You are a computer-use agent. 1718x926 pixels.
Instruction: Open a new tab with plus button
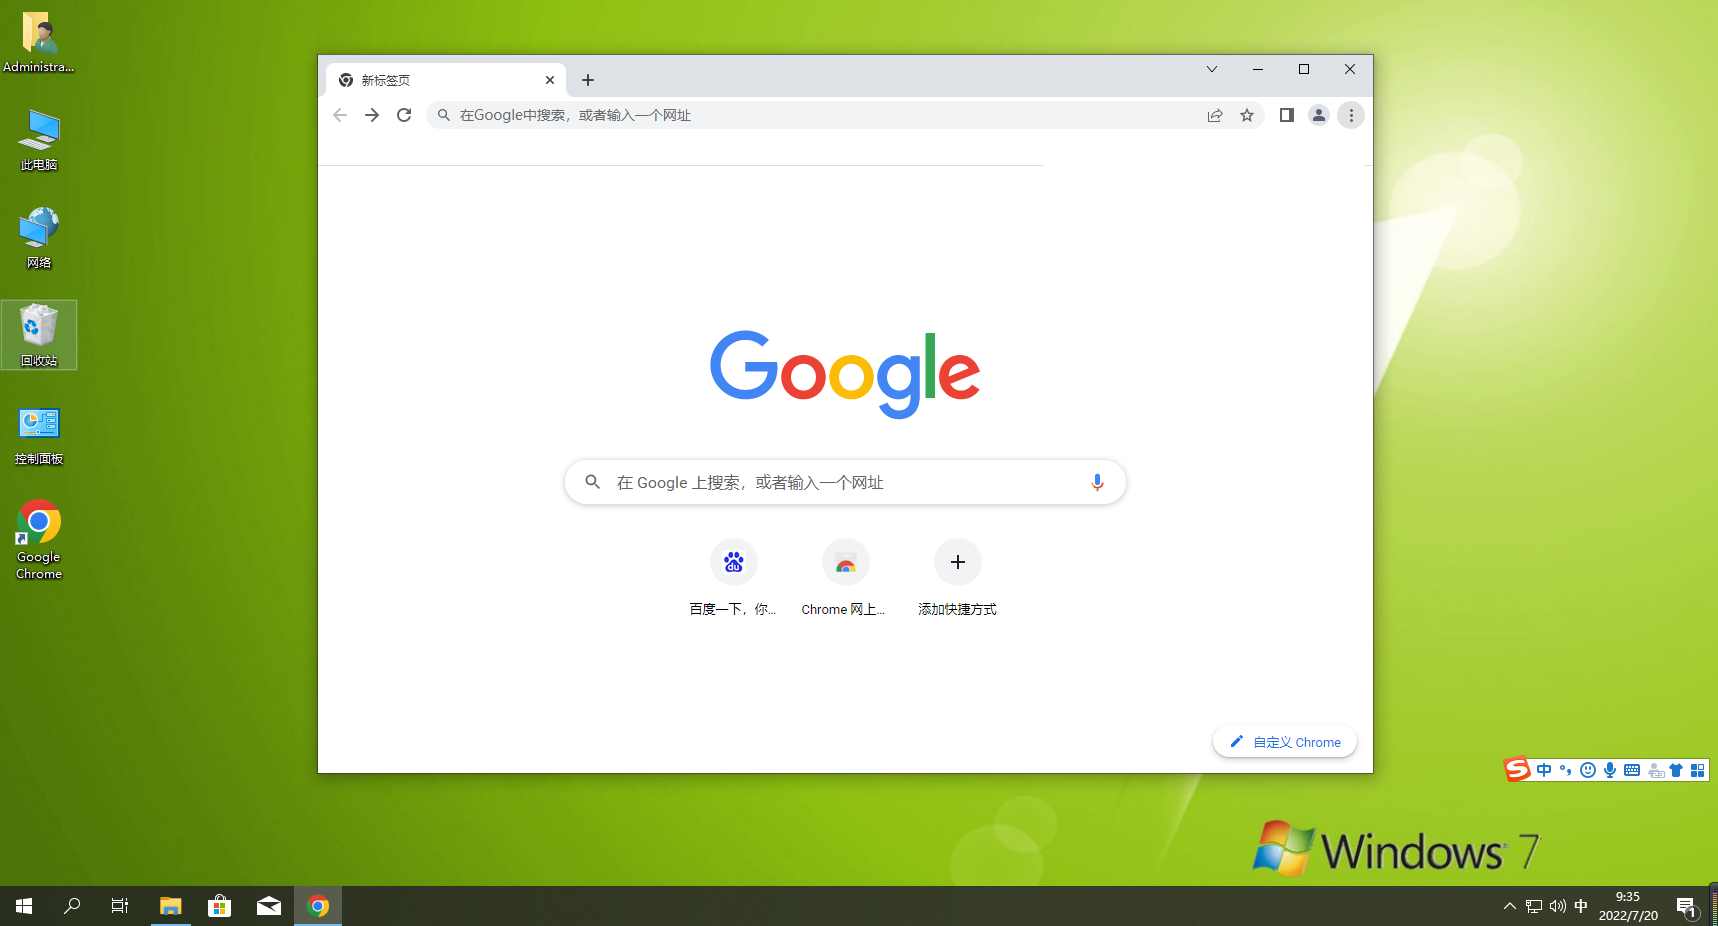tap(588, 80)
